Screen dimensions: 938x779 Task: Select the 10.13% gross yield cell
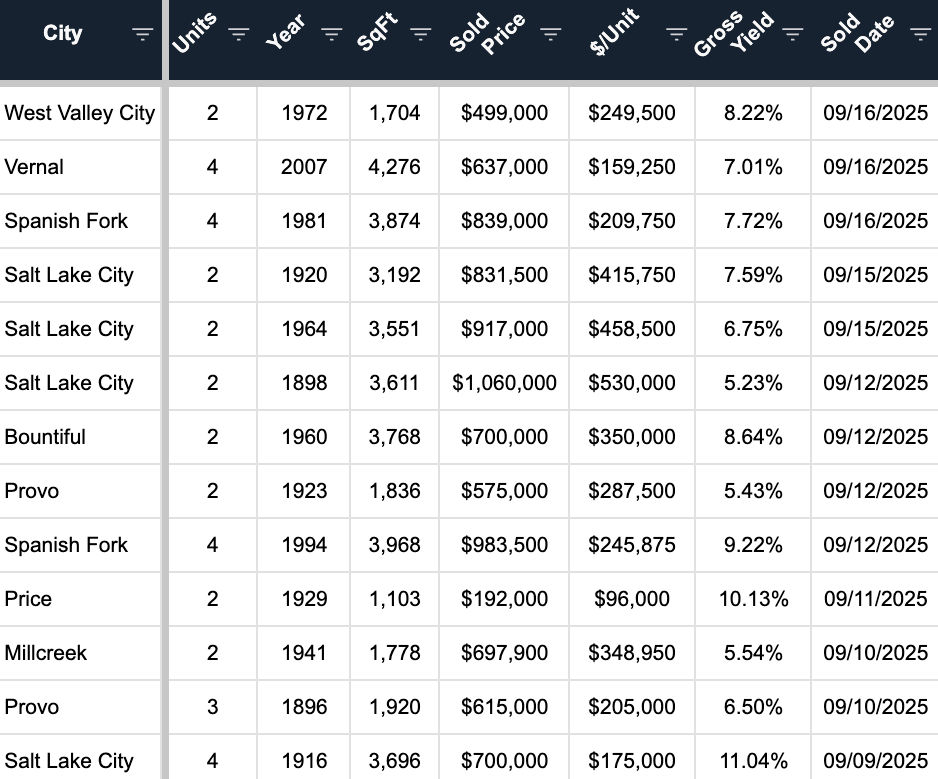pos(753,599)
